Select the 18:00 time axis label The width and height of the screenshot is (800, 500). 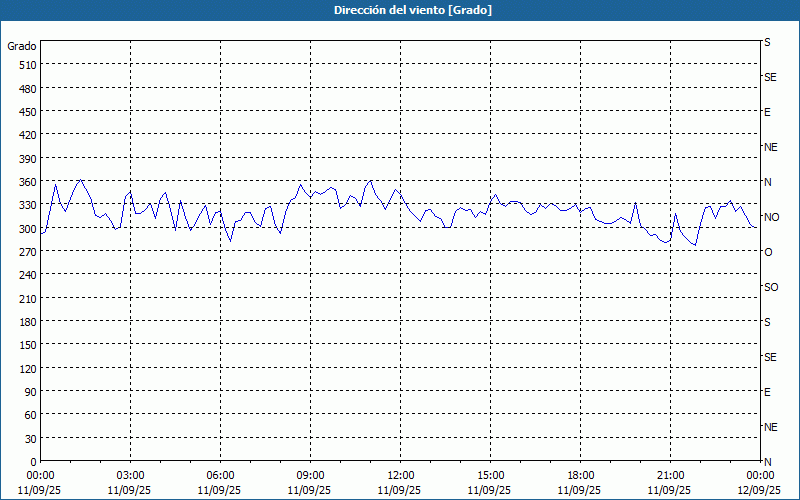(x=580, y=475)
